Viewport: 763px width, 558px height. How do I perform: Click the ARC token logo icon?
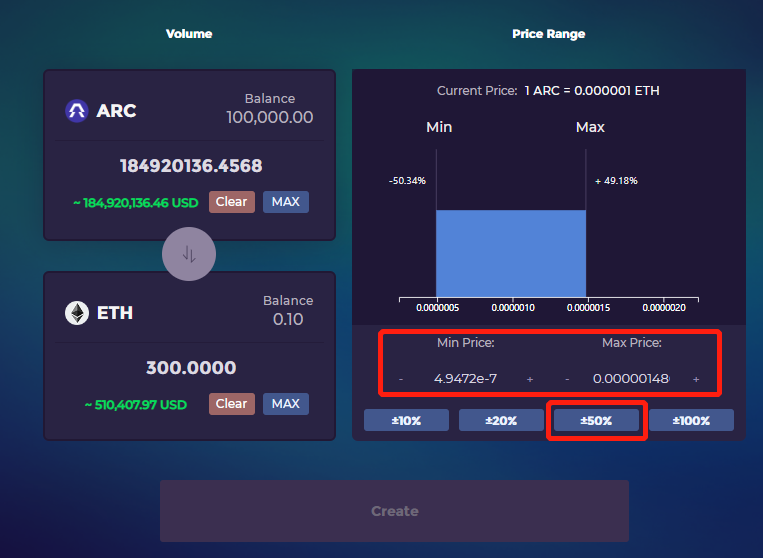tap(77, 111)
